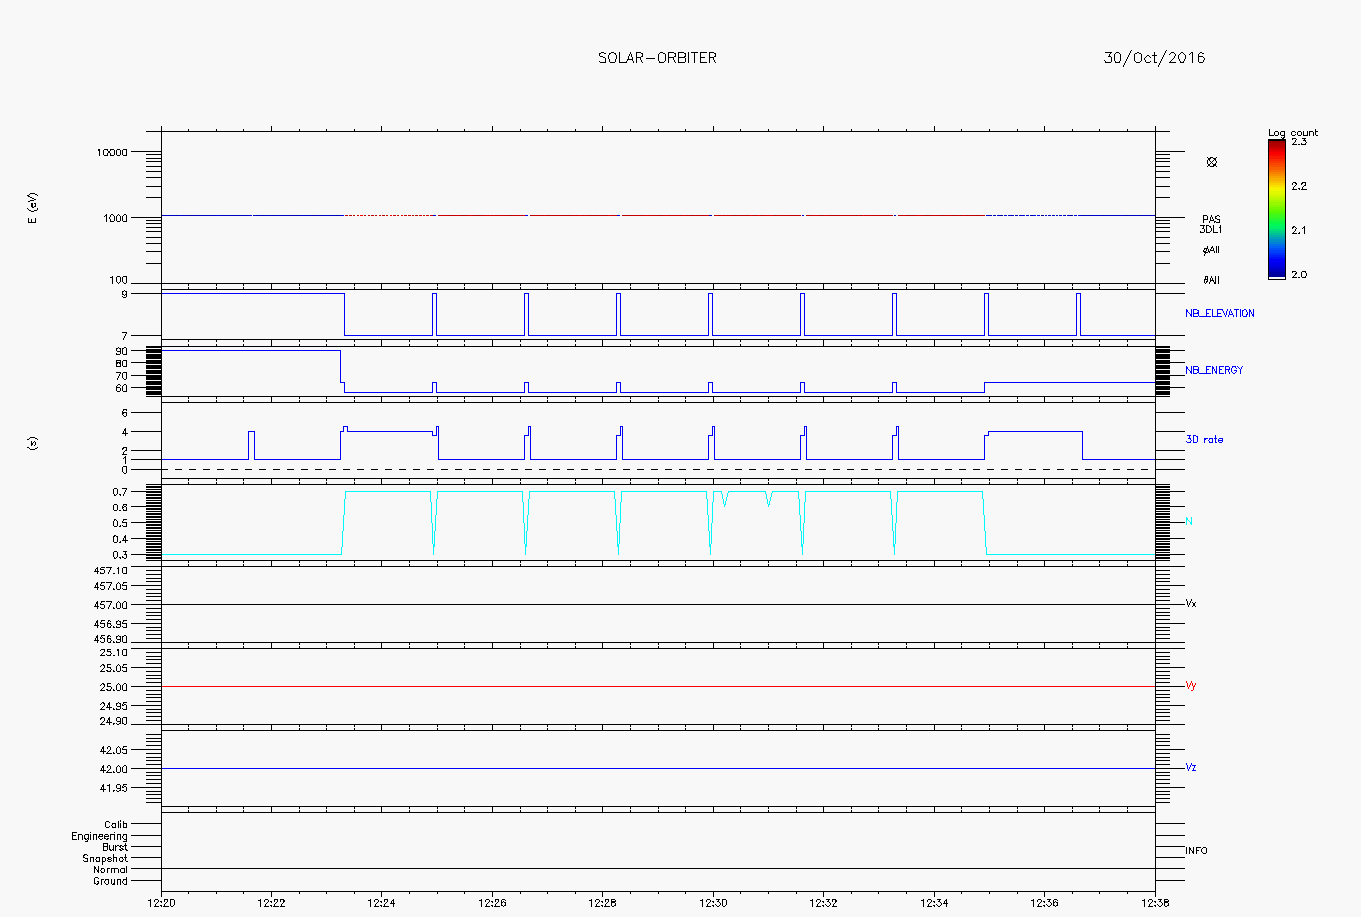
Task: Click the 10000 energy axis tick label
Action: (112, 152)
